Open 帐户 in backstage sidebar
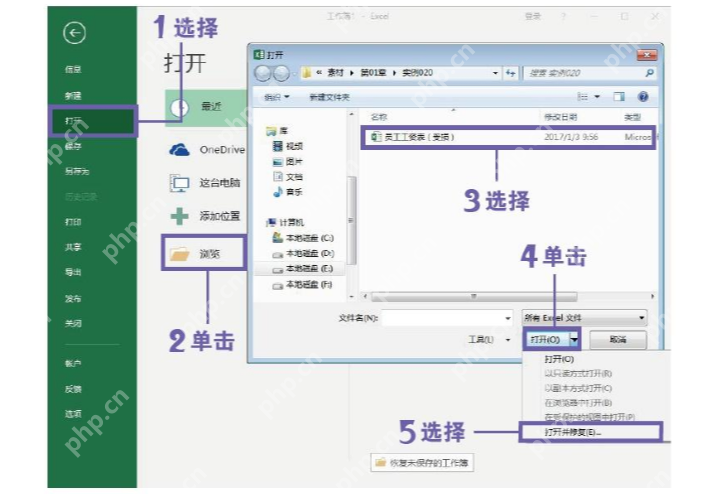The width and height of the screenshot is (720, 494). 73,364
